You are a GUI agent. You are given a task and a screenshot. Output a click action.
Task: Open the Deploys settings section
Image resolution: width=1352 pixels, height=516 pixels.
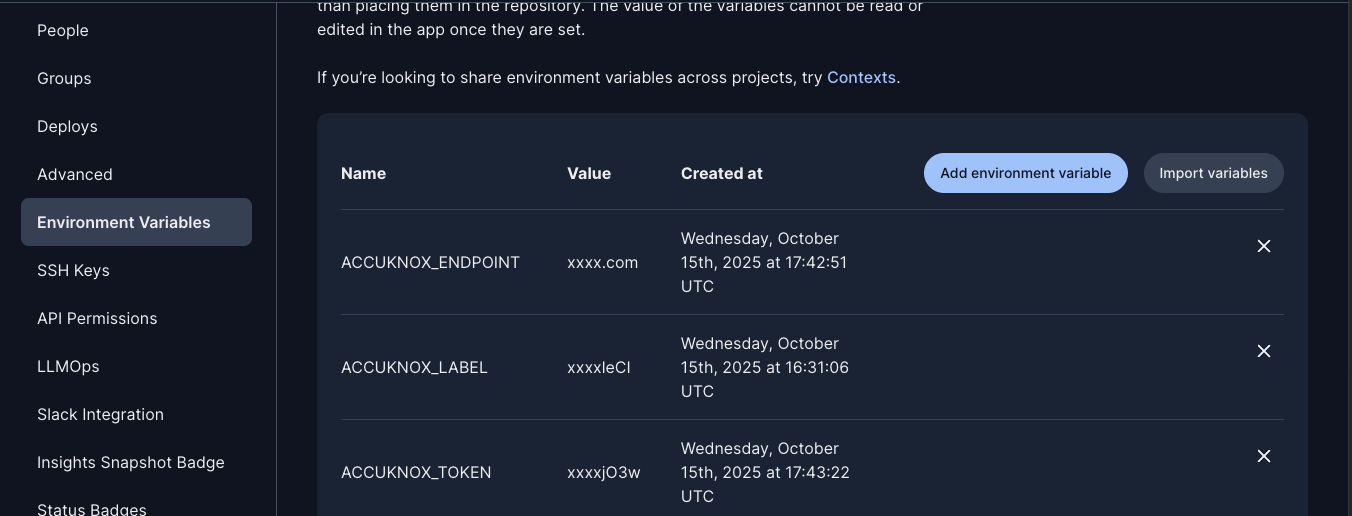[67, 126]
